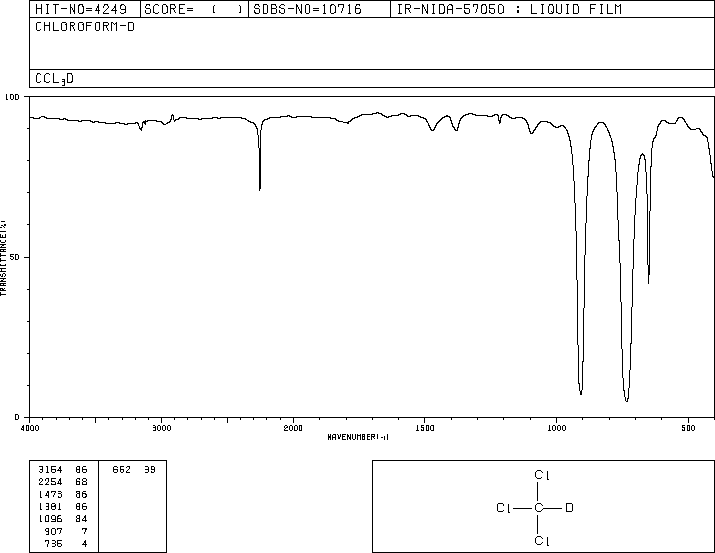Click the 100 transmittance axis label

pyautogui.click(x=12, y=97)
